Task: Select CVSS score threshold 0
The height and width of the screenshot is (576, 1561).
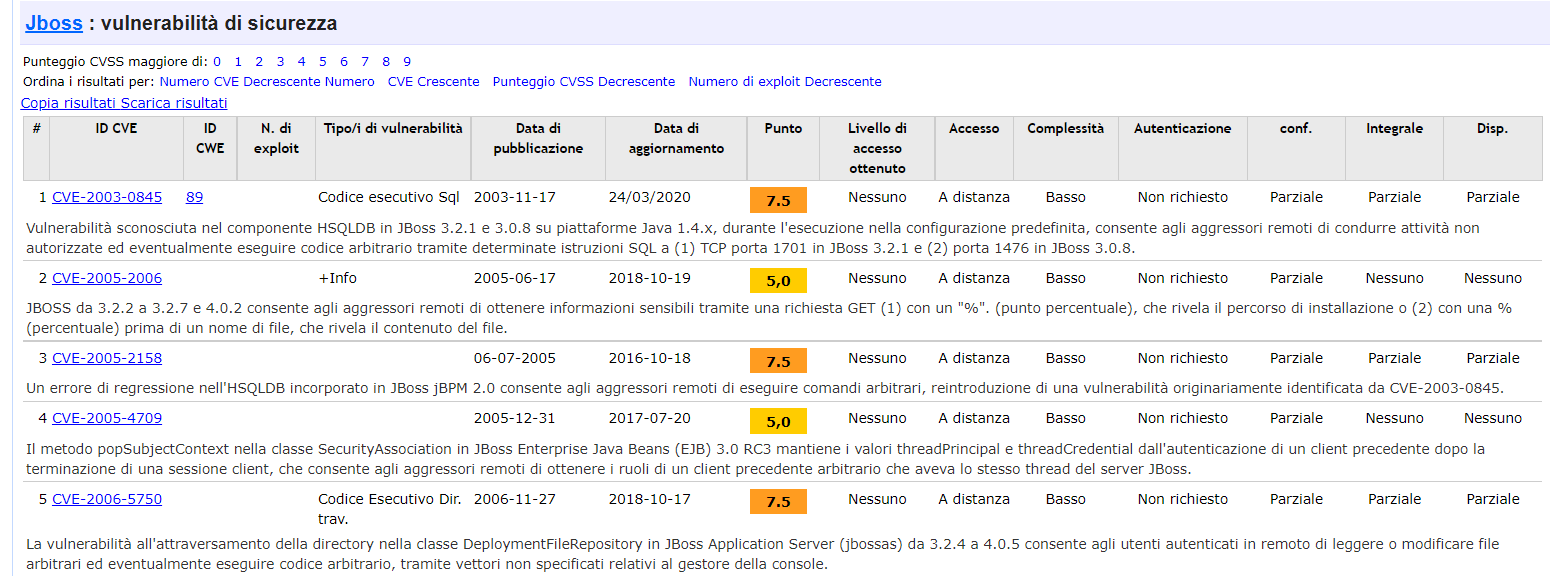Action: point(217,61)
